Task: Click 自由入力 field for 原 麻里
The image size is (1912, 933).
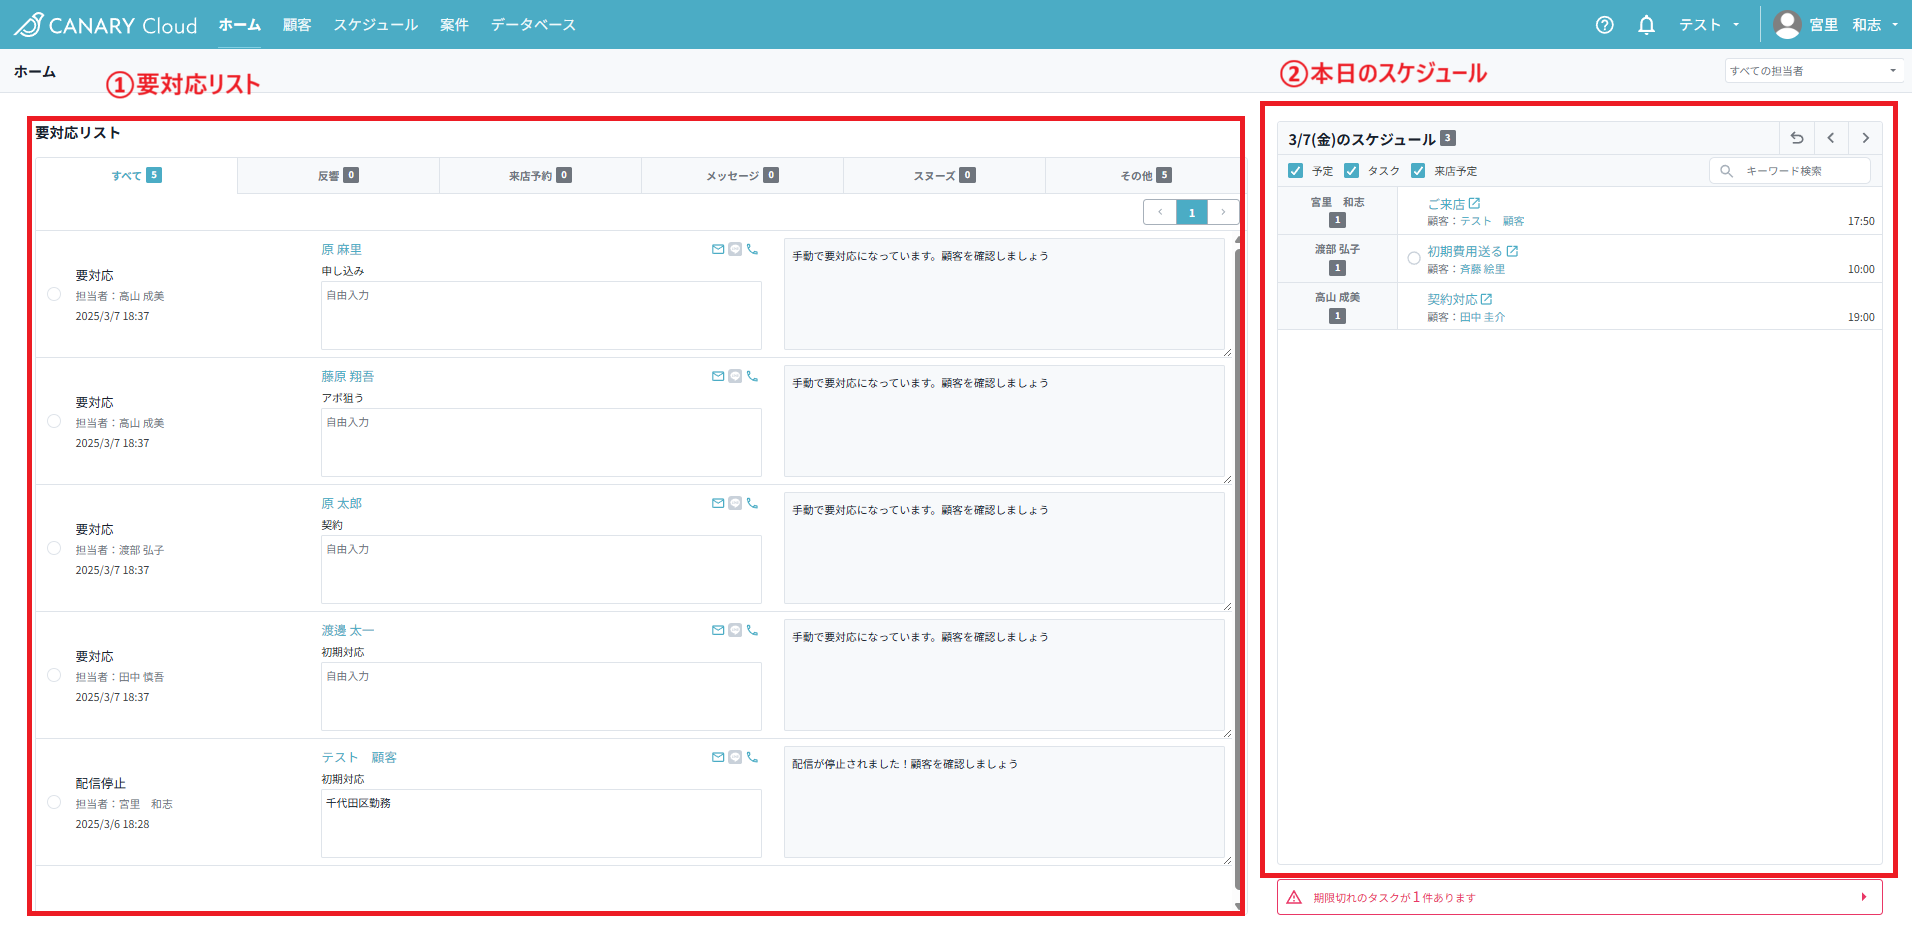Action: point(541,315)
